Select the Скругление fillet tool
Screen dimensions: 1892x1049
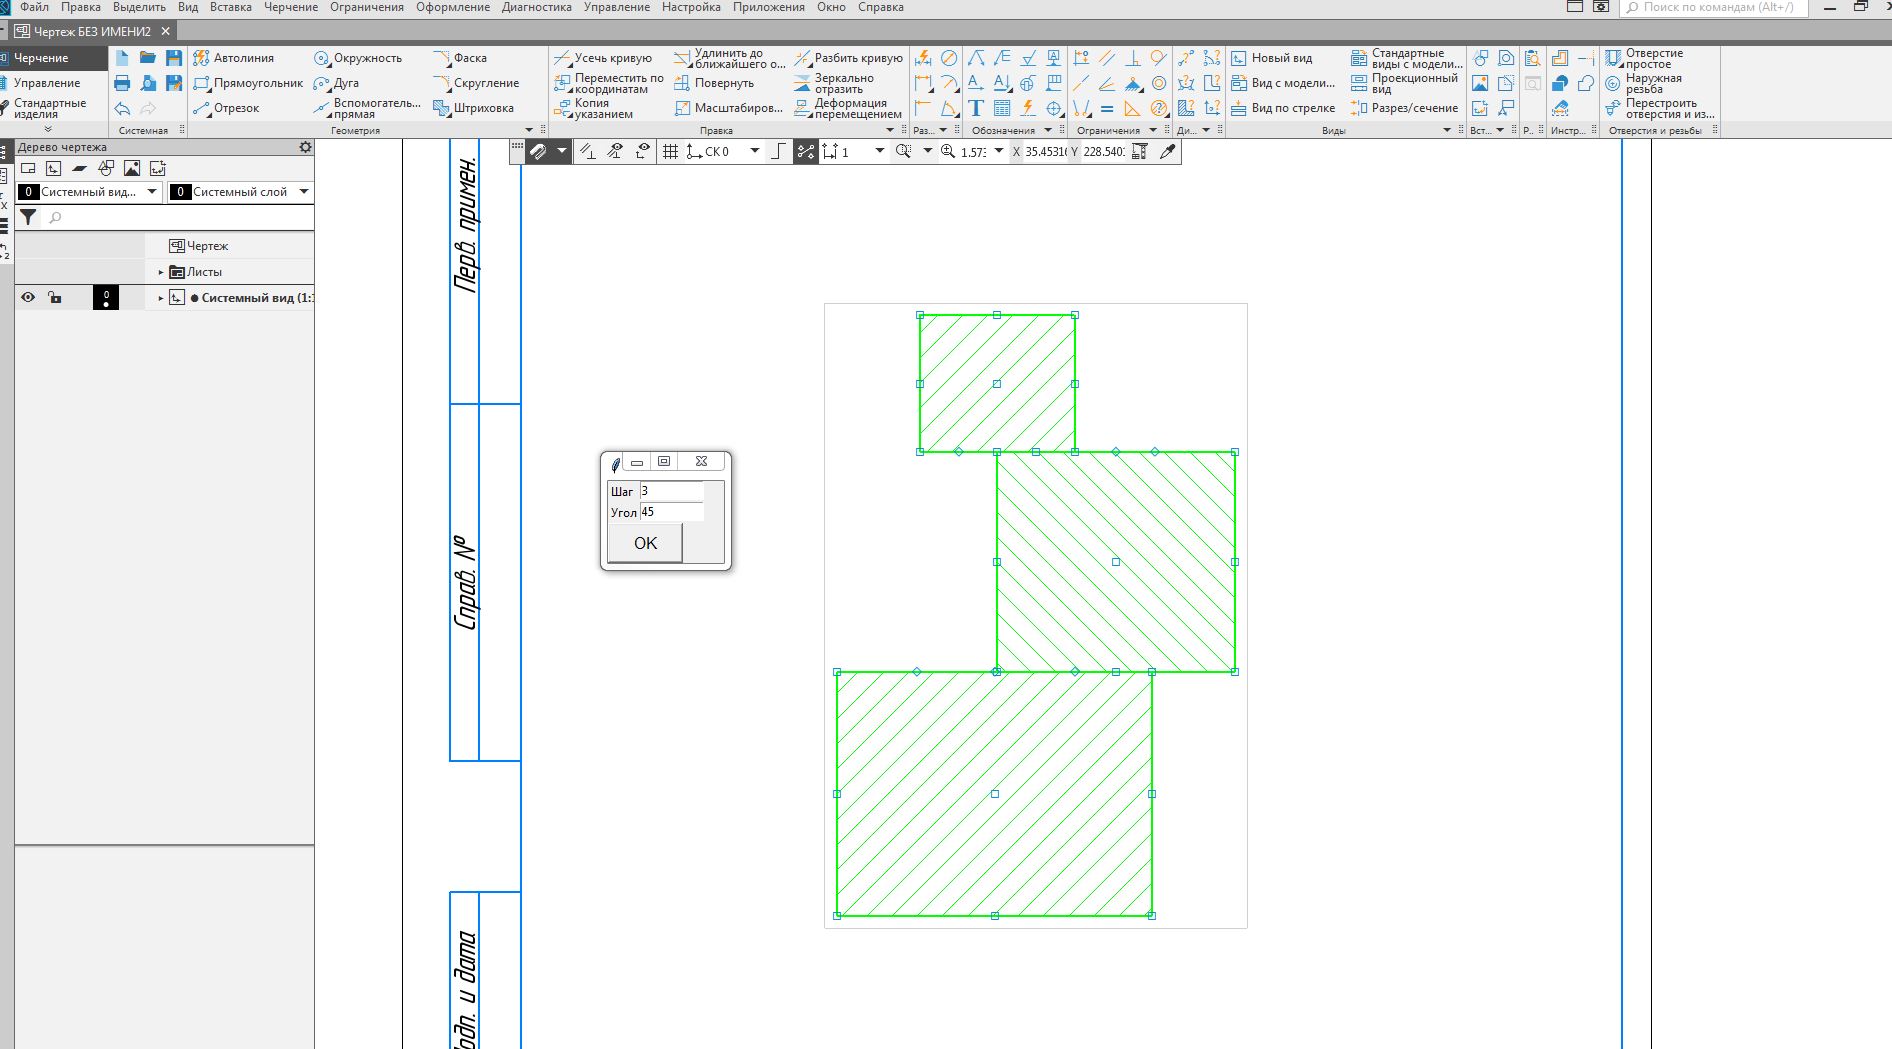[476, 83]
